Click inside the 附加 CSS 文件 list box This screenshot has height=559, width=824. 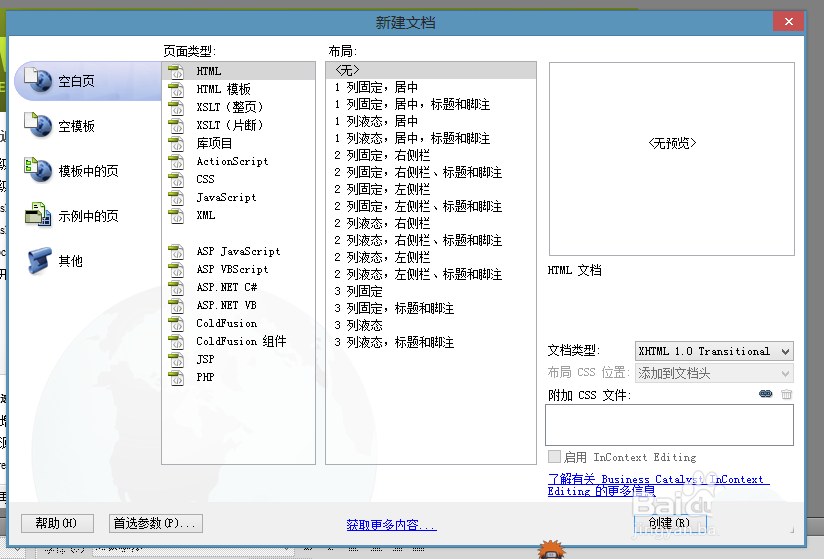click(x=669, y=425)
